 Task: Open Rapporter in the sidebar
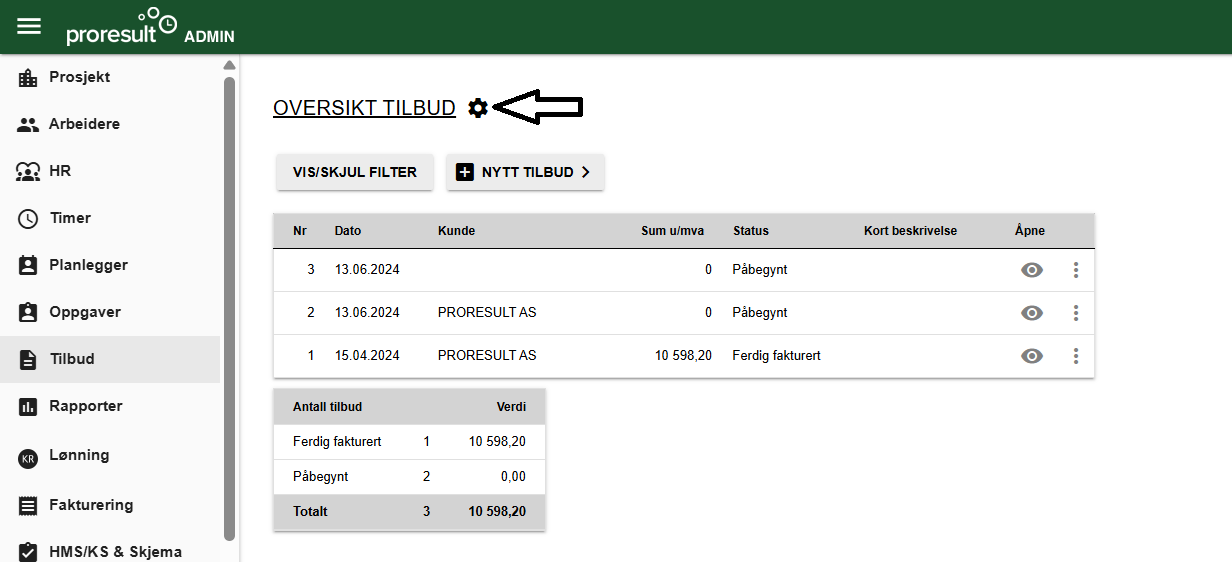point(110,406)
